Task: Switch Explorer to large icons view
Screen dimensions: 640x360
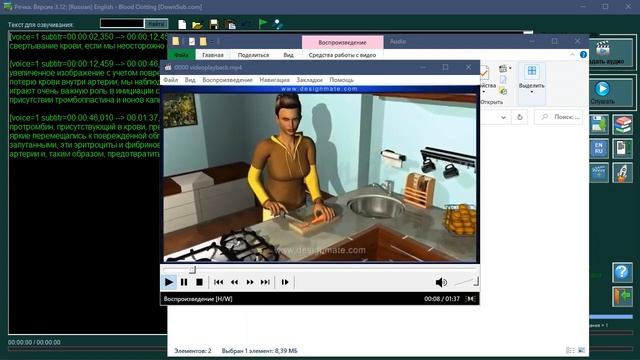Action: click(581, 350)
